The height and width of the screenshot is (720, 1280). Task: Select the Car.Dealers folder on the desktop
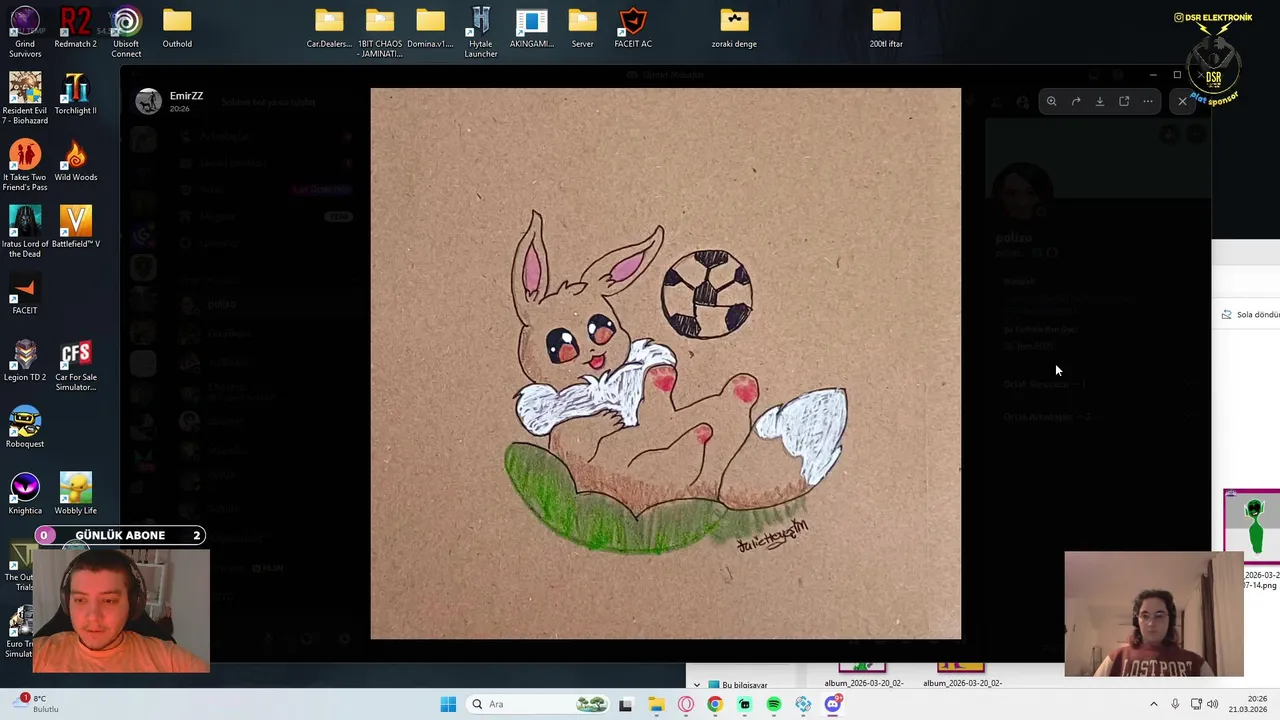329,28
